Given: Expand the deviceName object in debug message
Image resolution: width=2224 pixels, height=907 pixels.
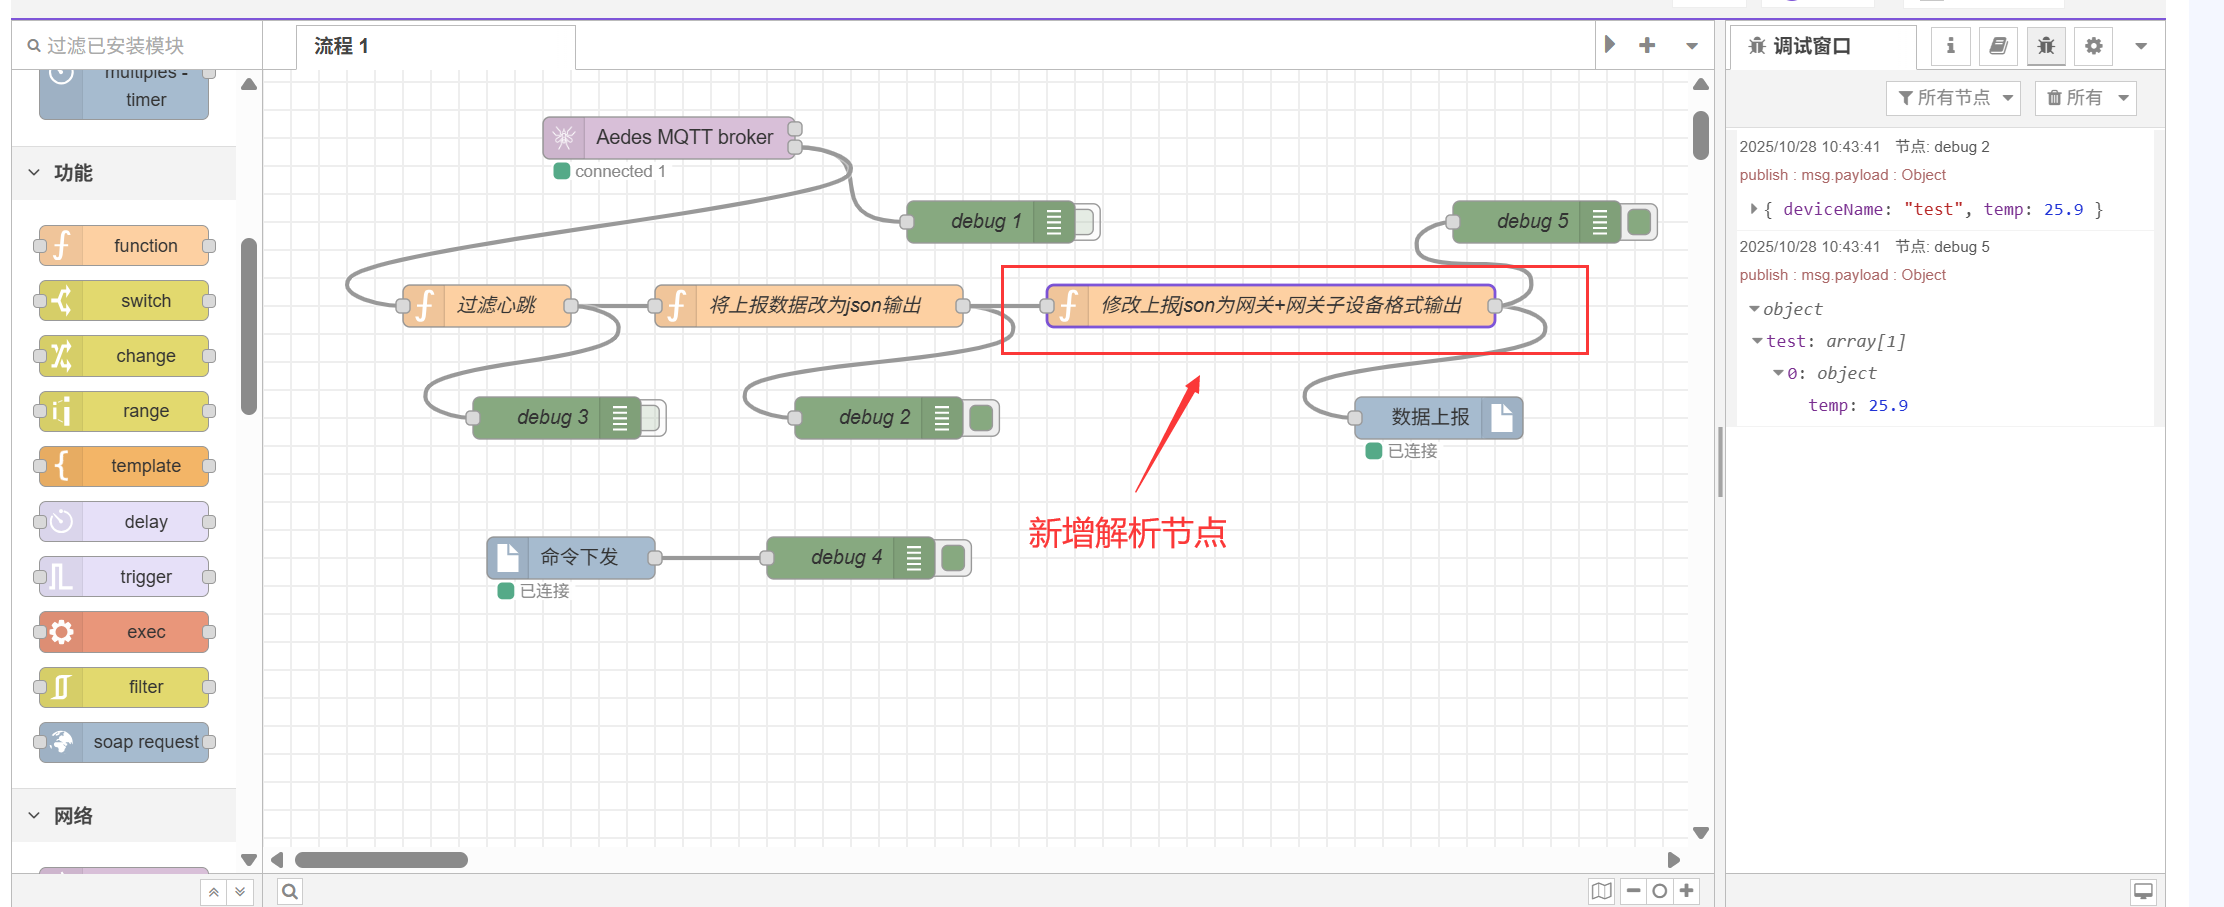Looking at the screenshot, I should tap(1754, 209).
